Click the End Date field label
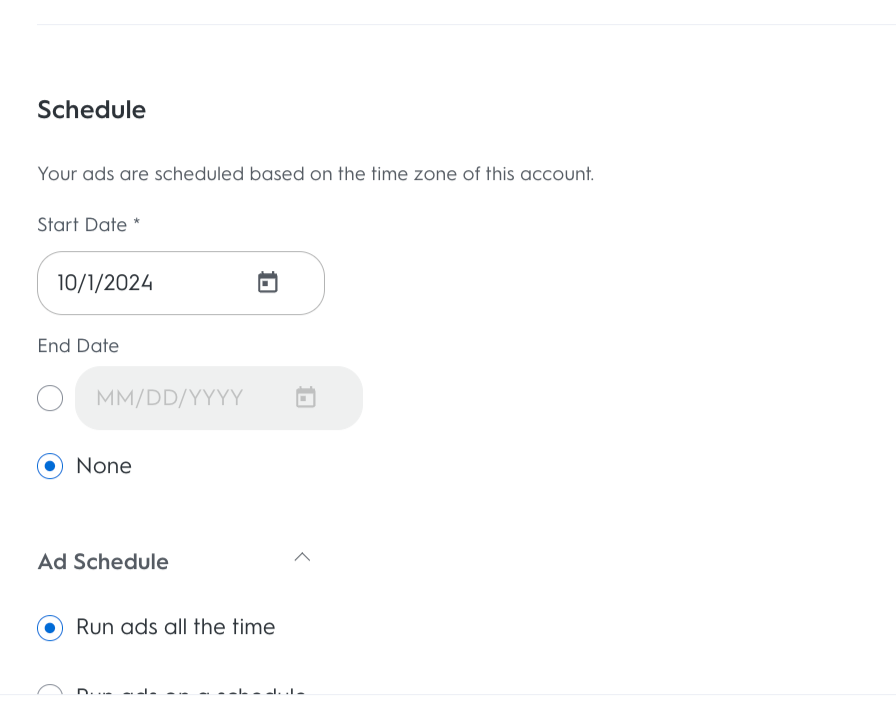 78,346
